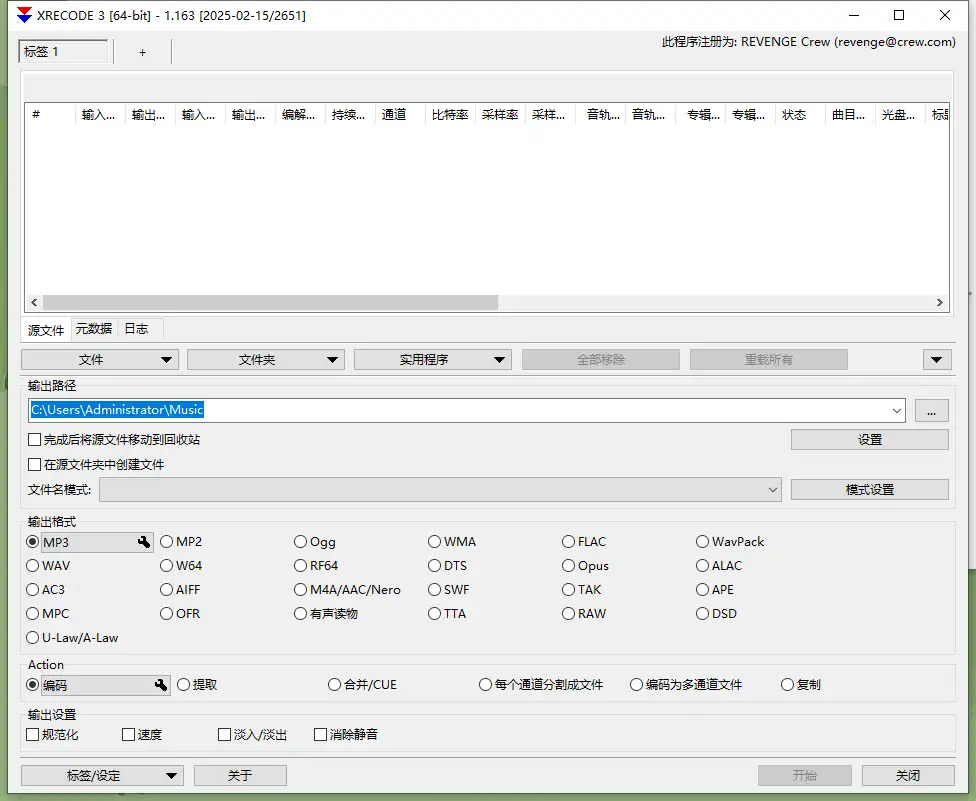Expand the 文件 dropdown button

[x=100, y=360]
